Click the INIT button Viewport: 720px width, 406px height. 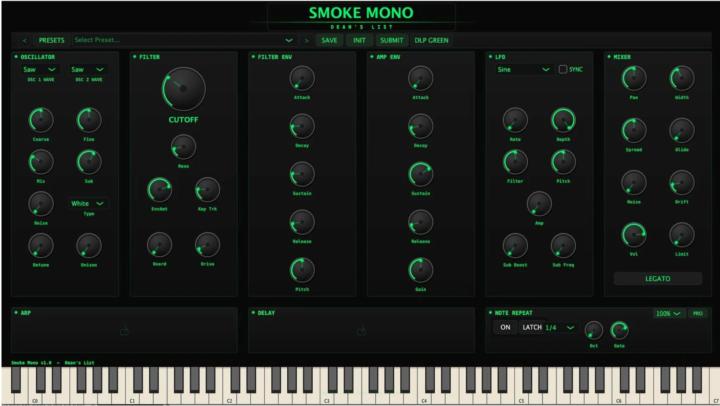click(360, 40)
